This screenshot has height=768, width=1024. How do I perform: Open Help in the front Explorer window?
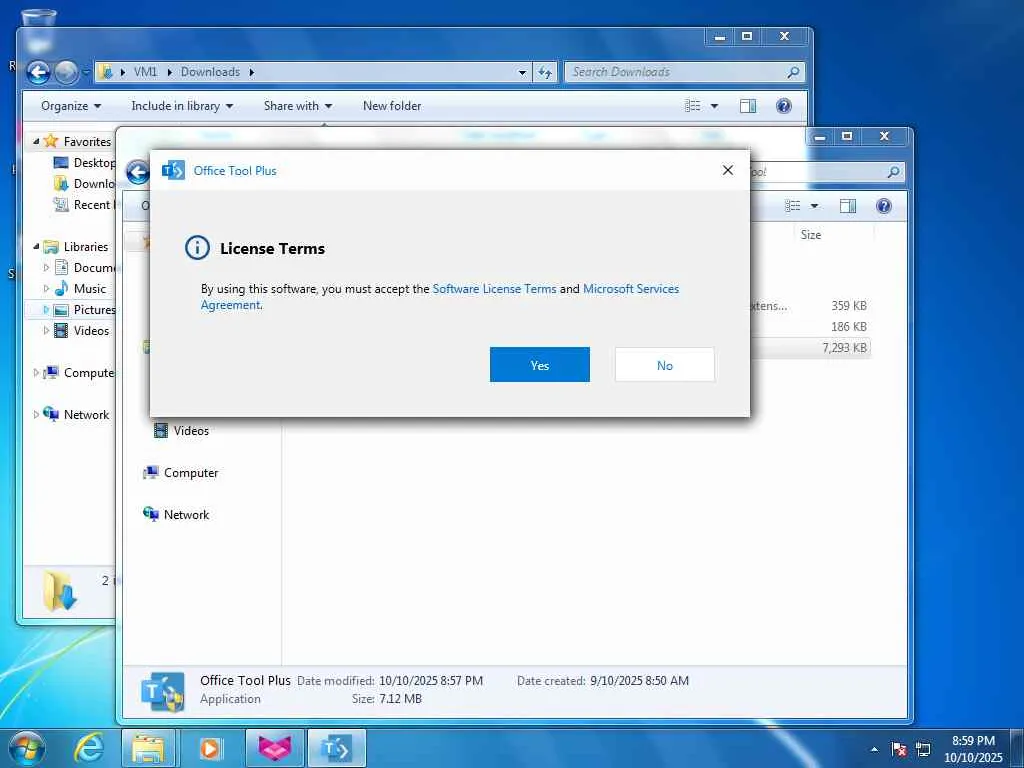(884, 206)
